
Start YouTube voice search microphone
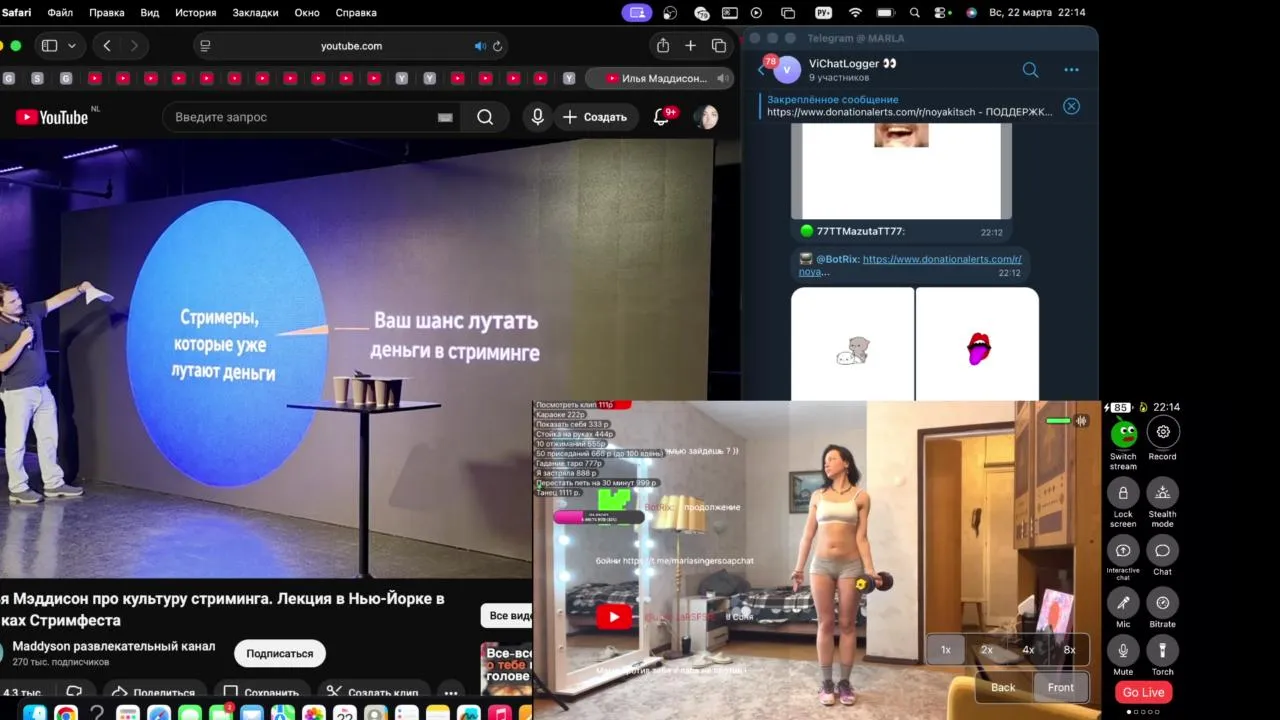[x=538, y=117]
